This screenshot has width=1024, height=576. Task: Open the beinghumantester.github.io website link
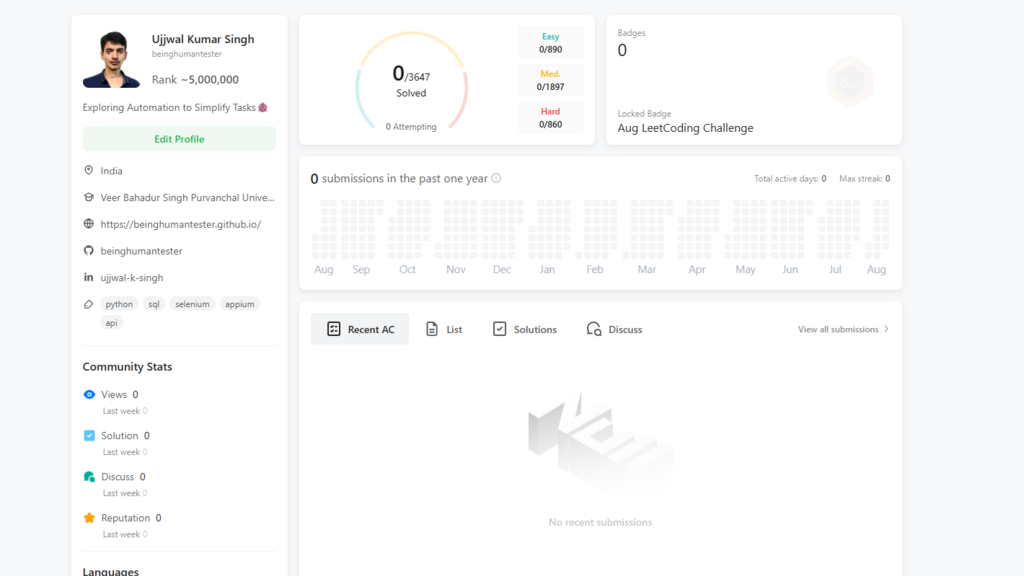tap(181, 224)
